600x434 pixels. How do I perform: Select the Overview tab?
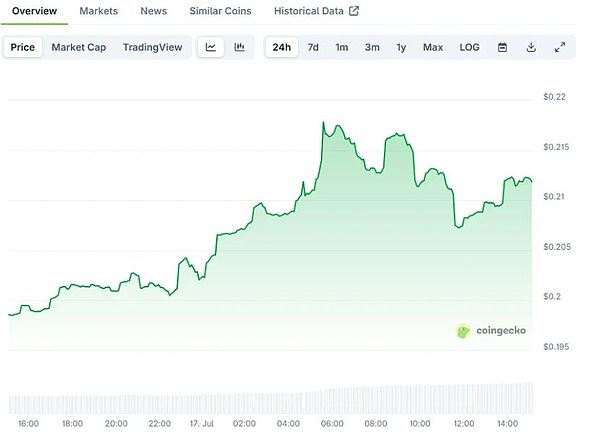click(x=34, y=11)
